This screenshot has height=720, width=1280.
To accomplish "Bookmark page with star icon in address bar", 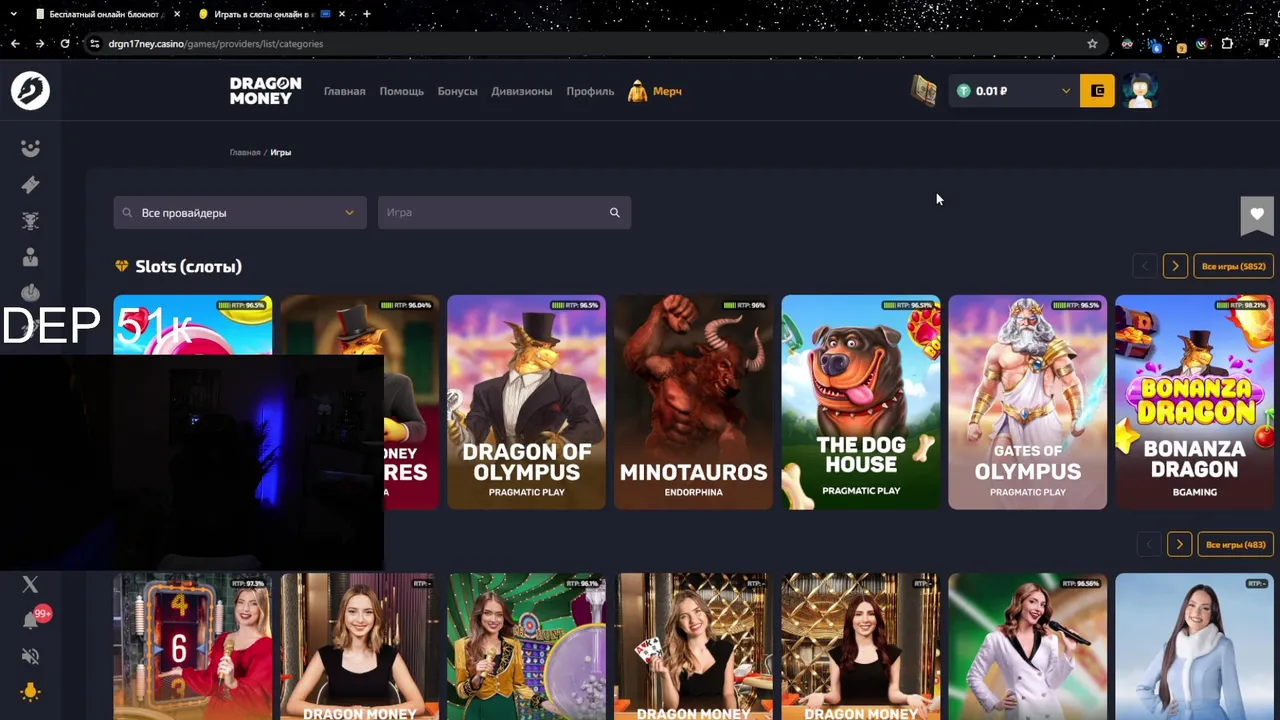I will (1092, 43).
